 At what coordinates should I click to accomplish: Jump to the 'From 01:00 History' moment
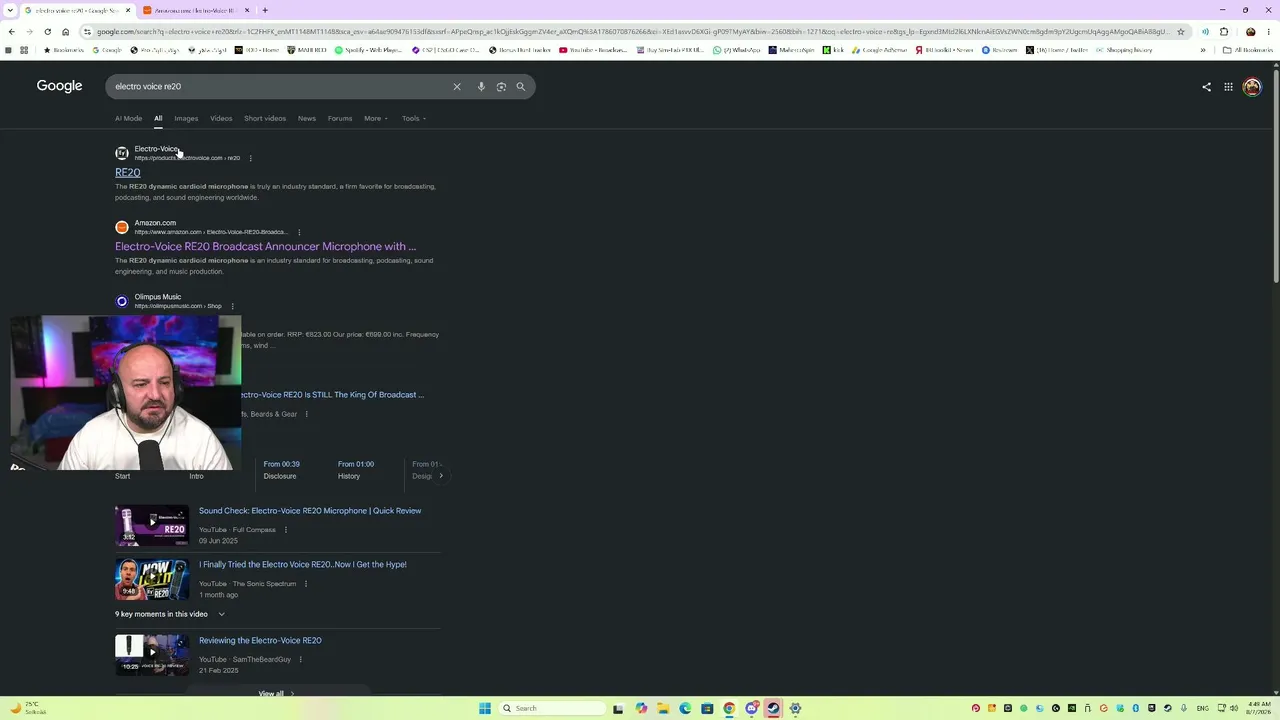tap(356, 470)
